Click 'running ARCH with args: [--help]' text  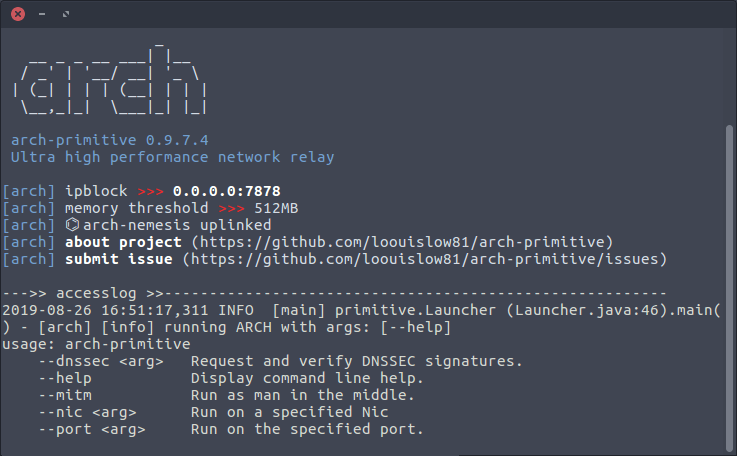(x=307, y=327)
